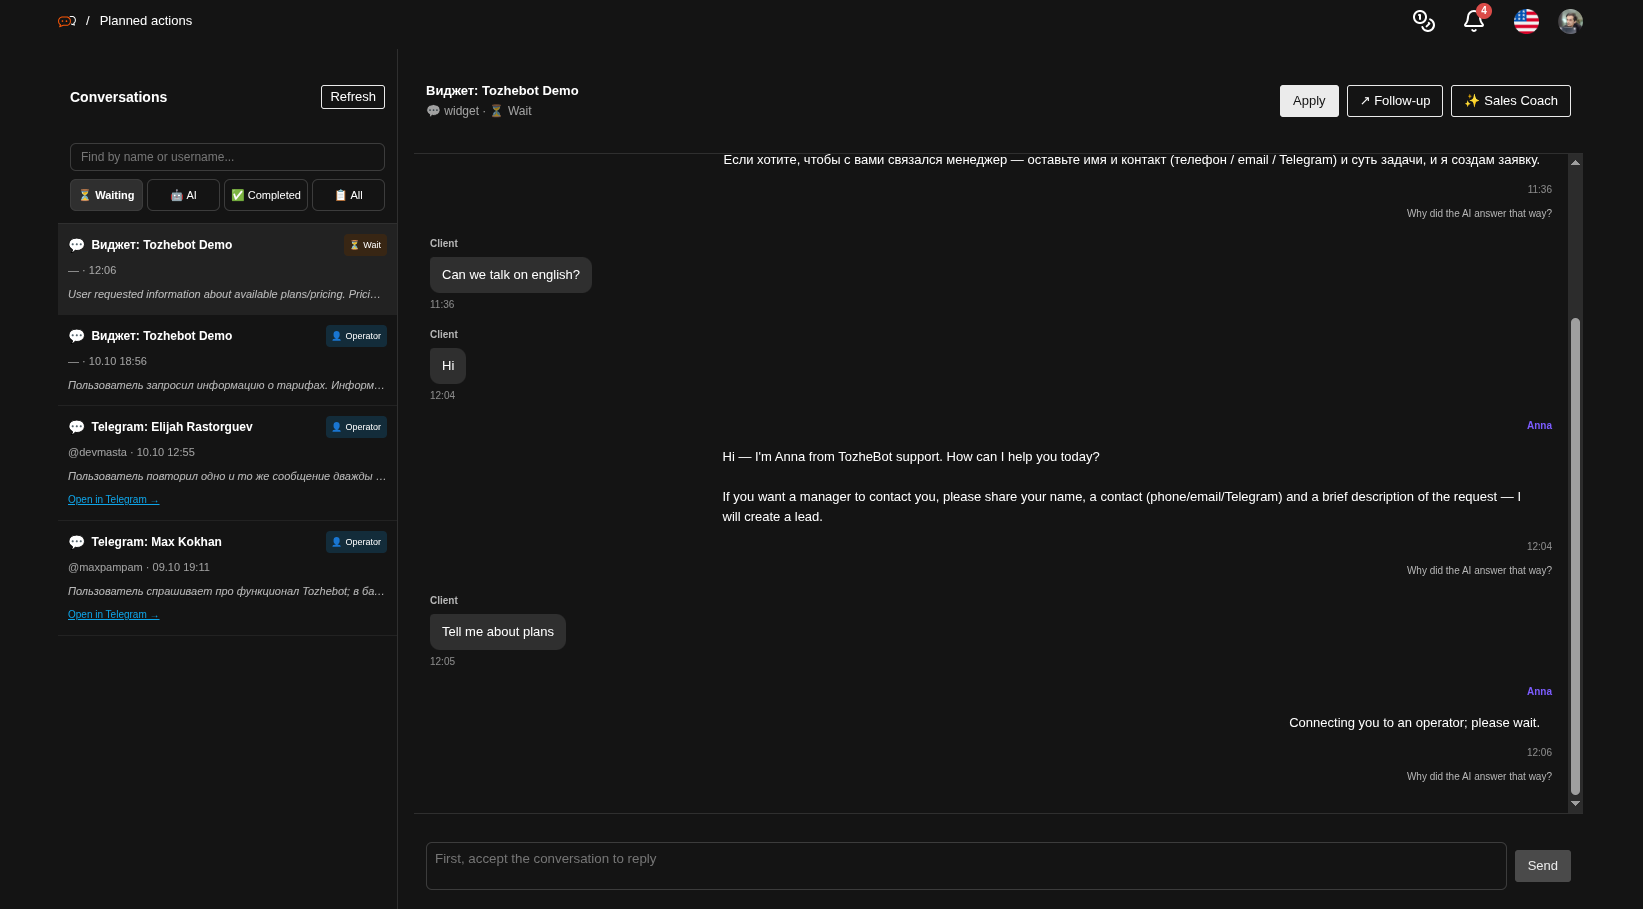Click 'Connecting you to an operator' message
This screenshot has width=1643, height=909.
click(x=1414, y=723)
